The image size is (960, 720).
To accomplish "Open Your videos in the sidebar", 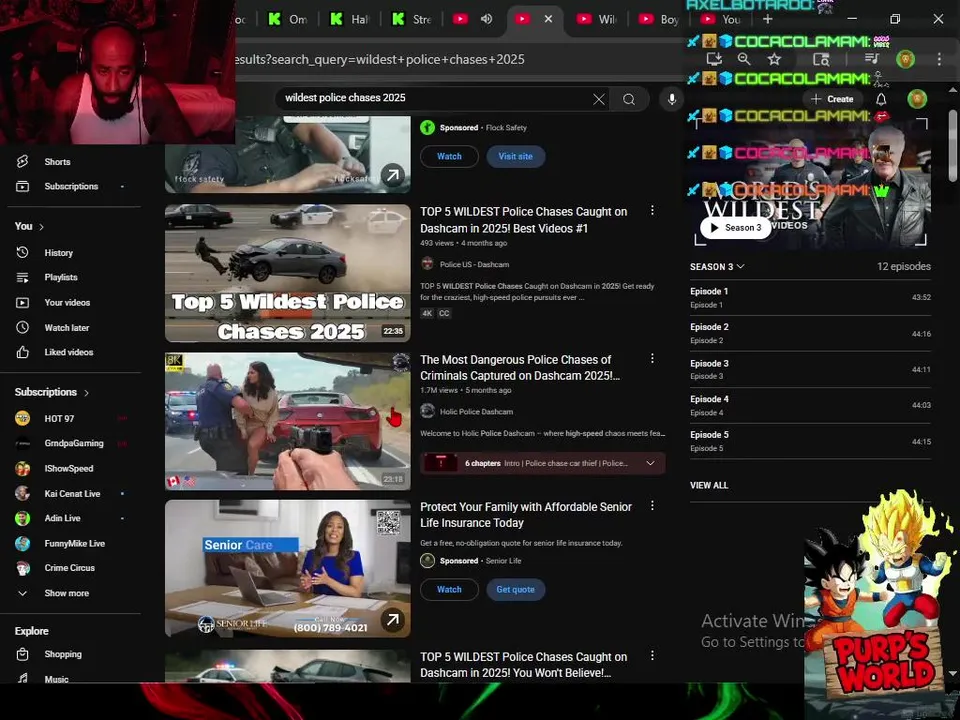I will (x=67, y=302).
